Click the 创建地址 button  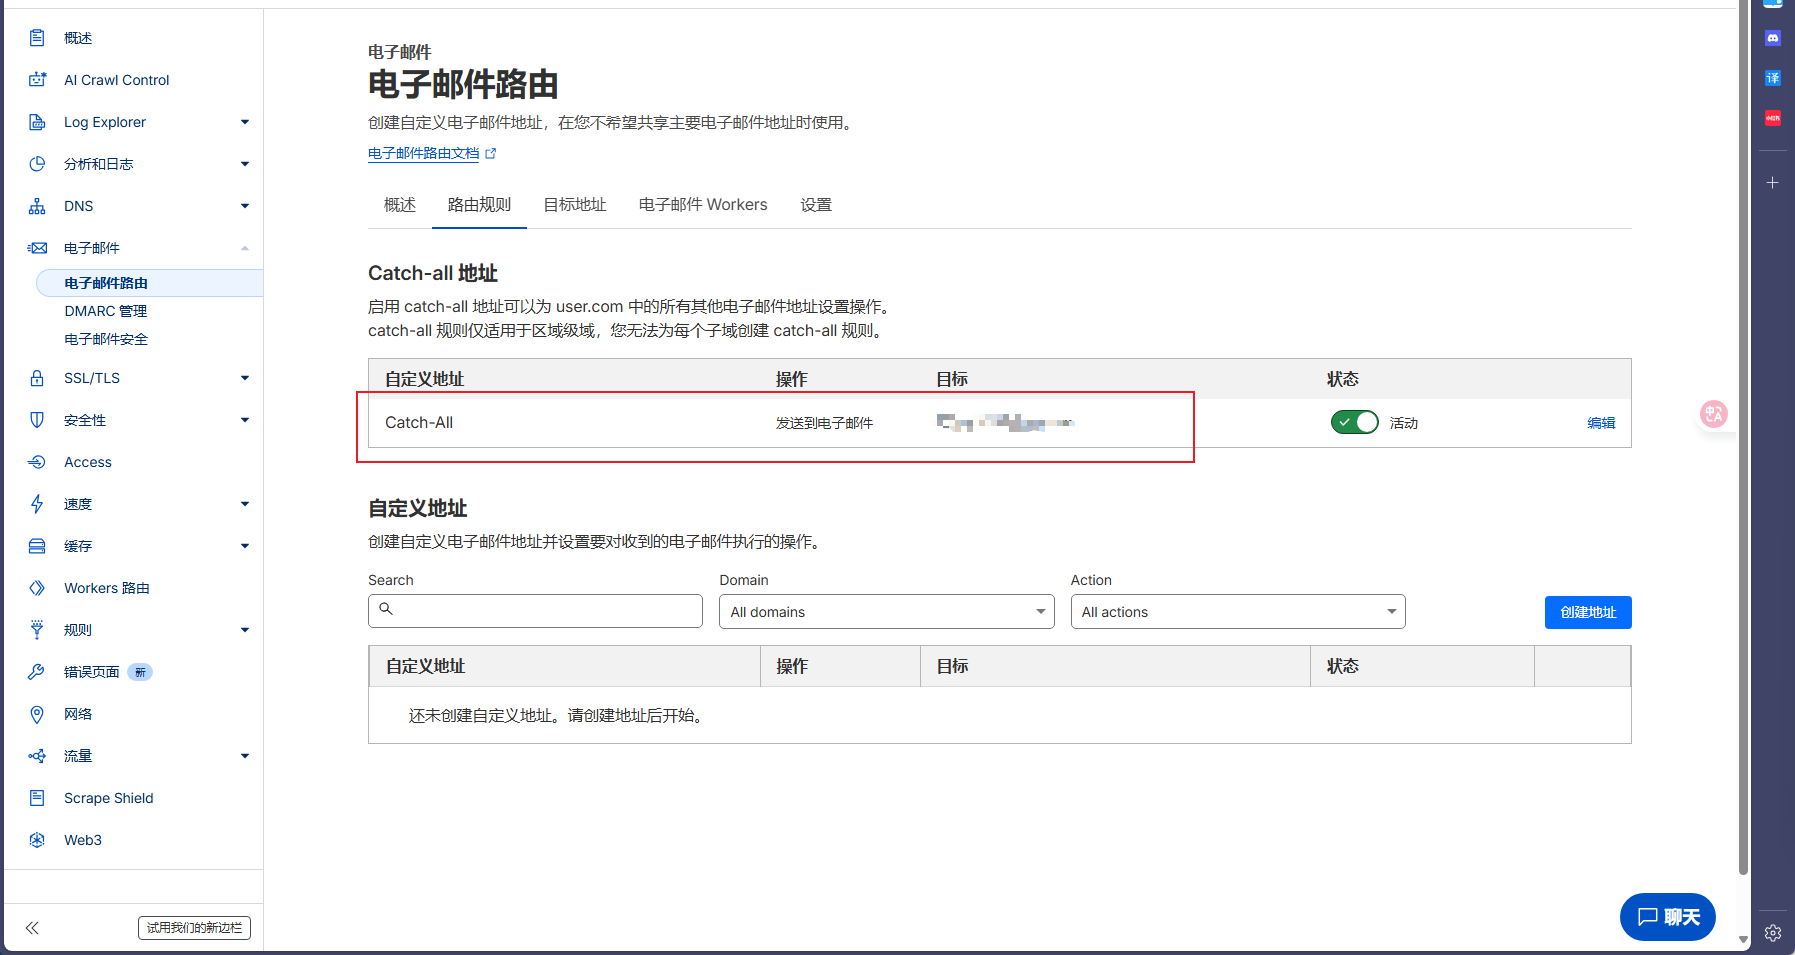coord(1587,612)
